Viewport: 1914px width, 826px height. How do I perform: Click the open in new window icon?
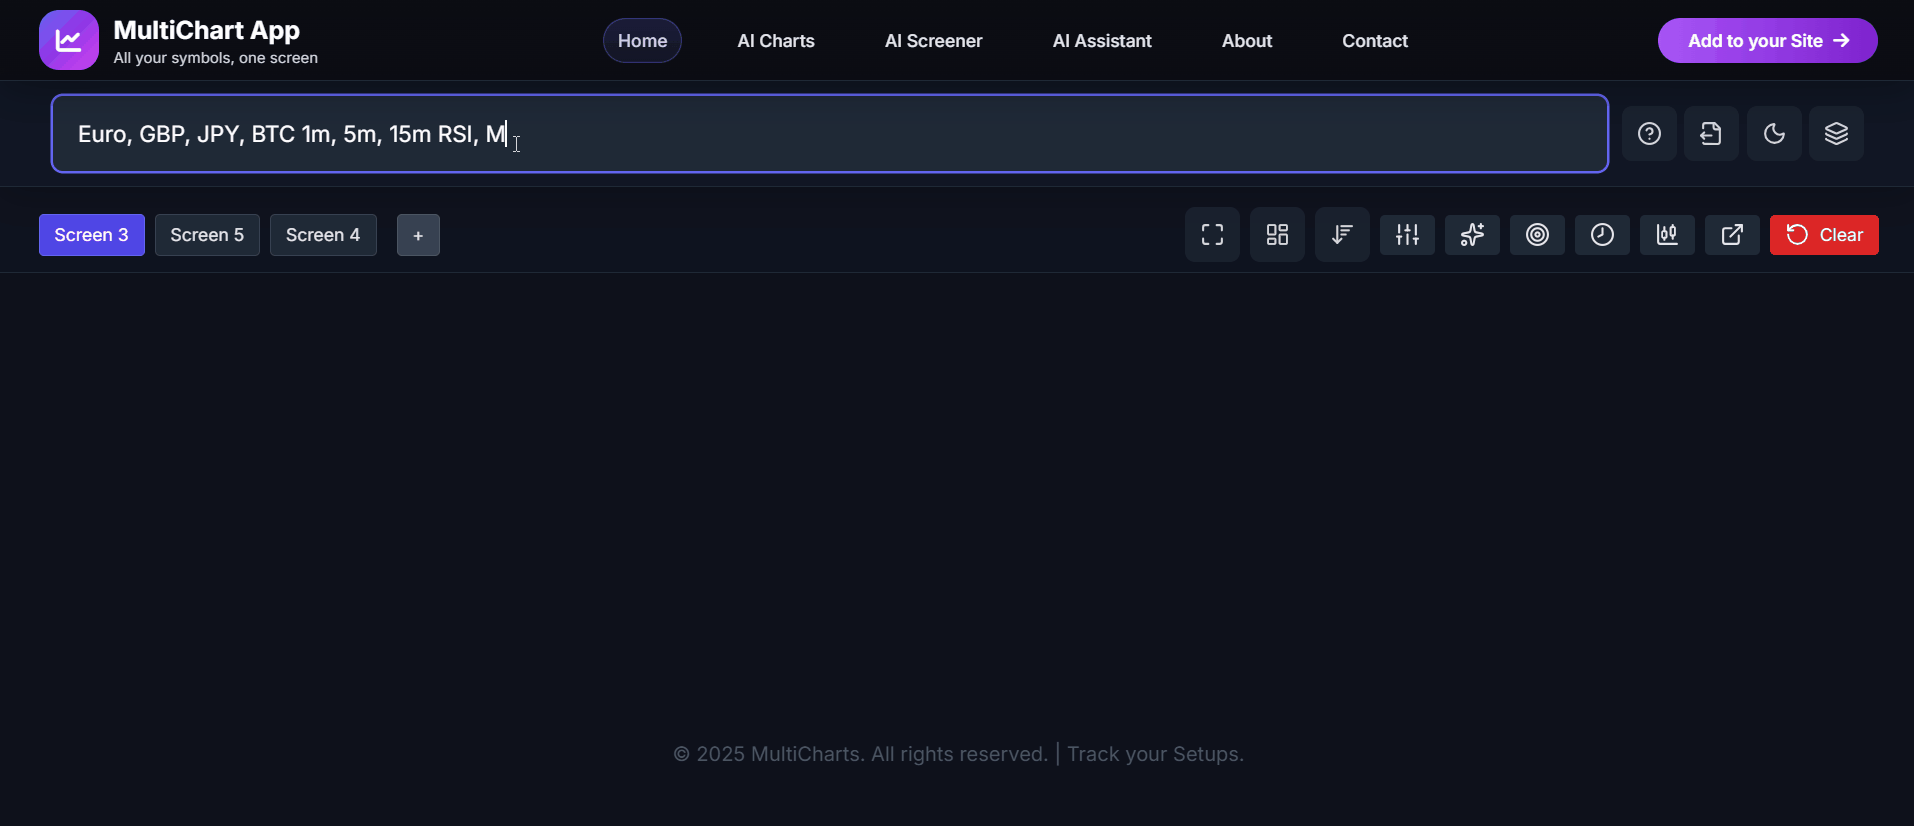(x=1732, y=235)
